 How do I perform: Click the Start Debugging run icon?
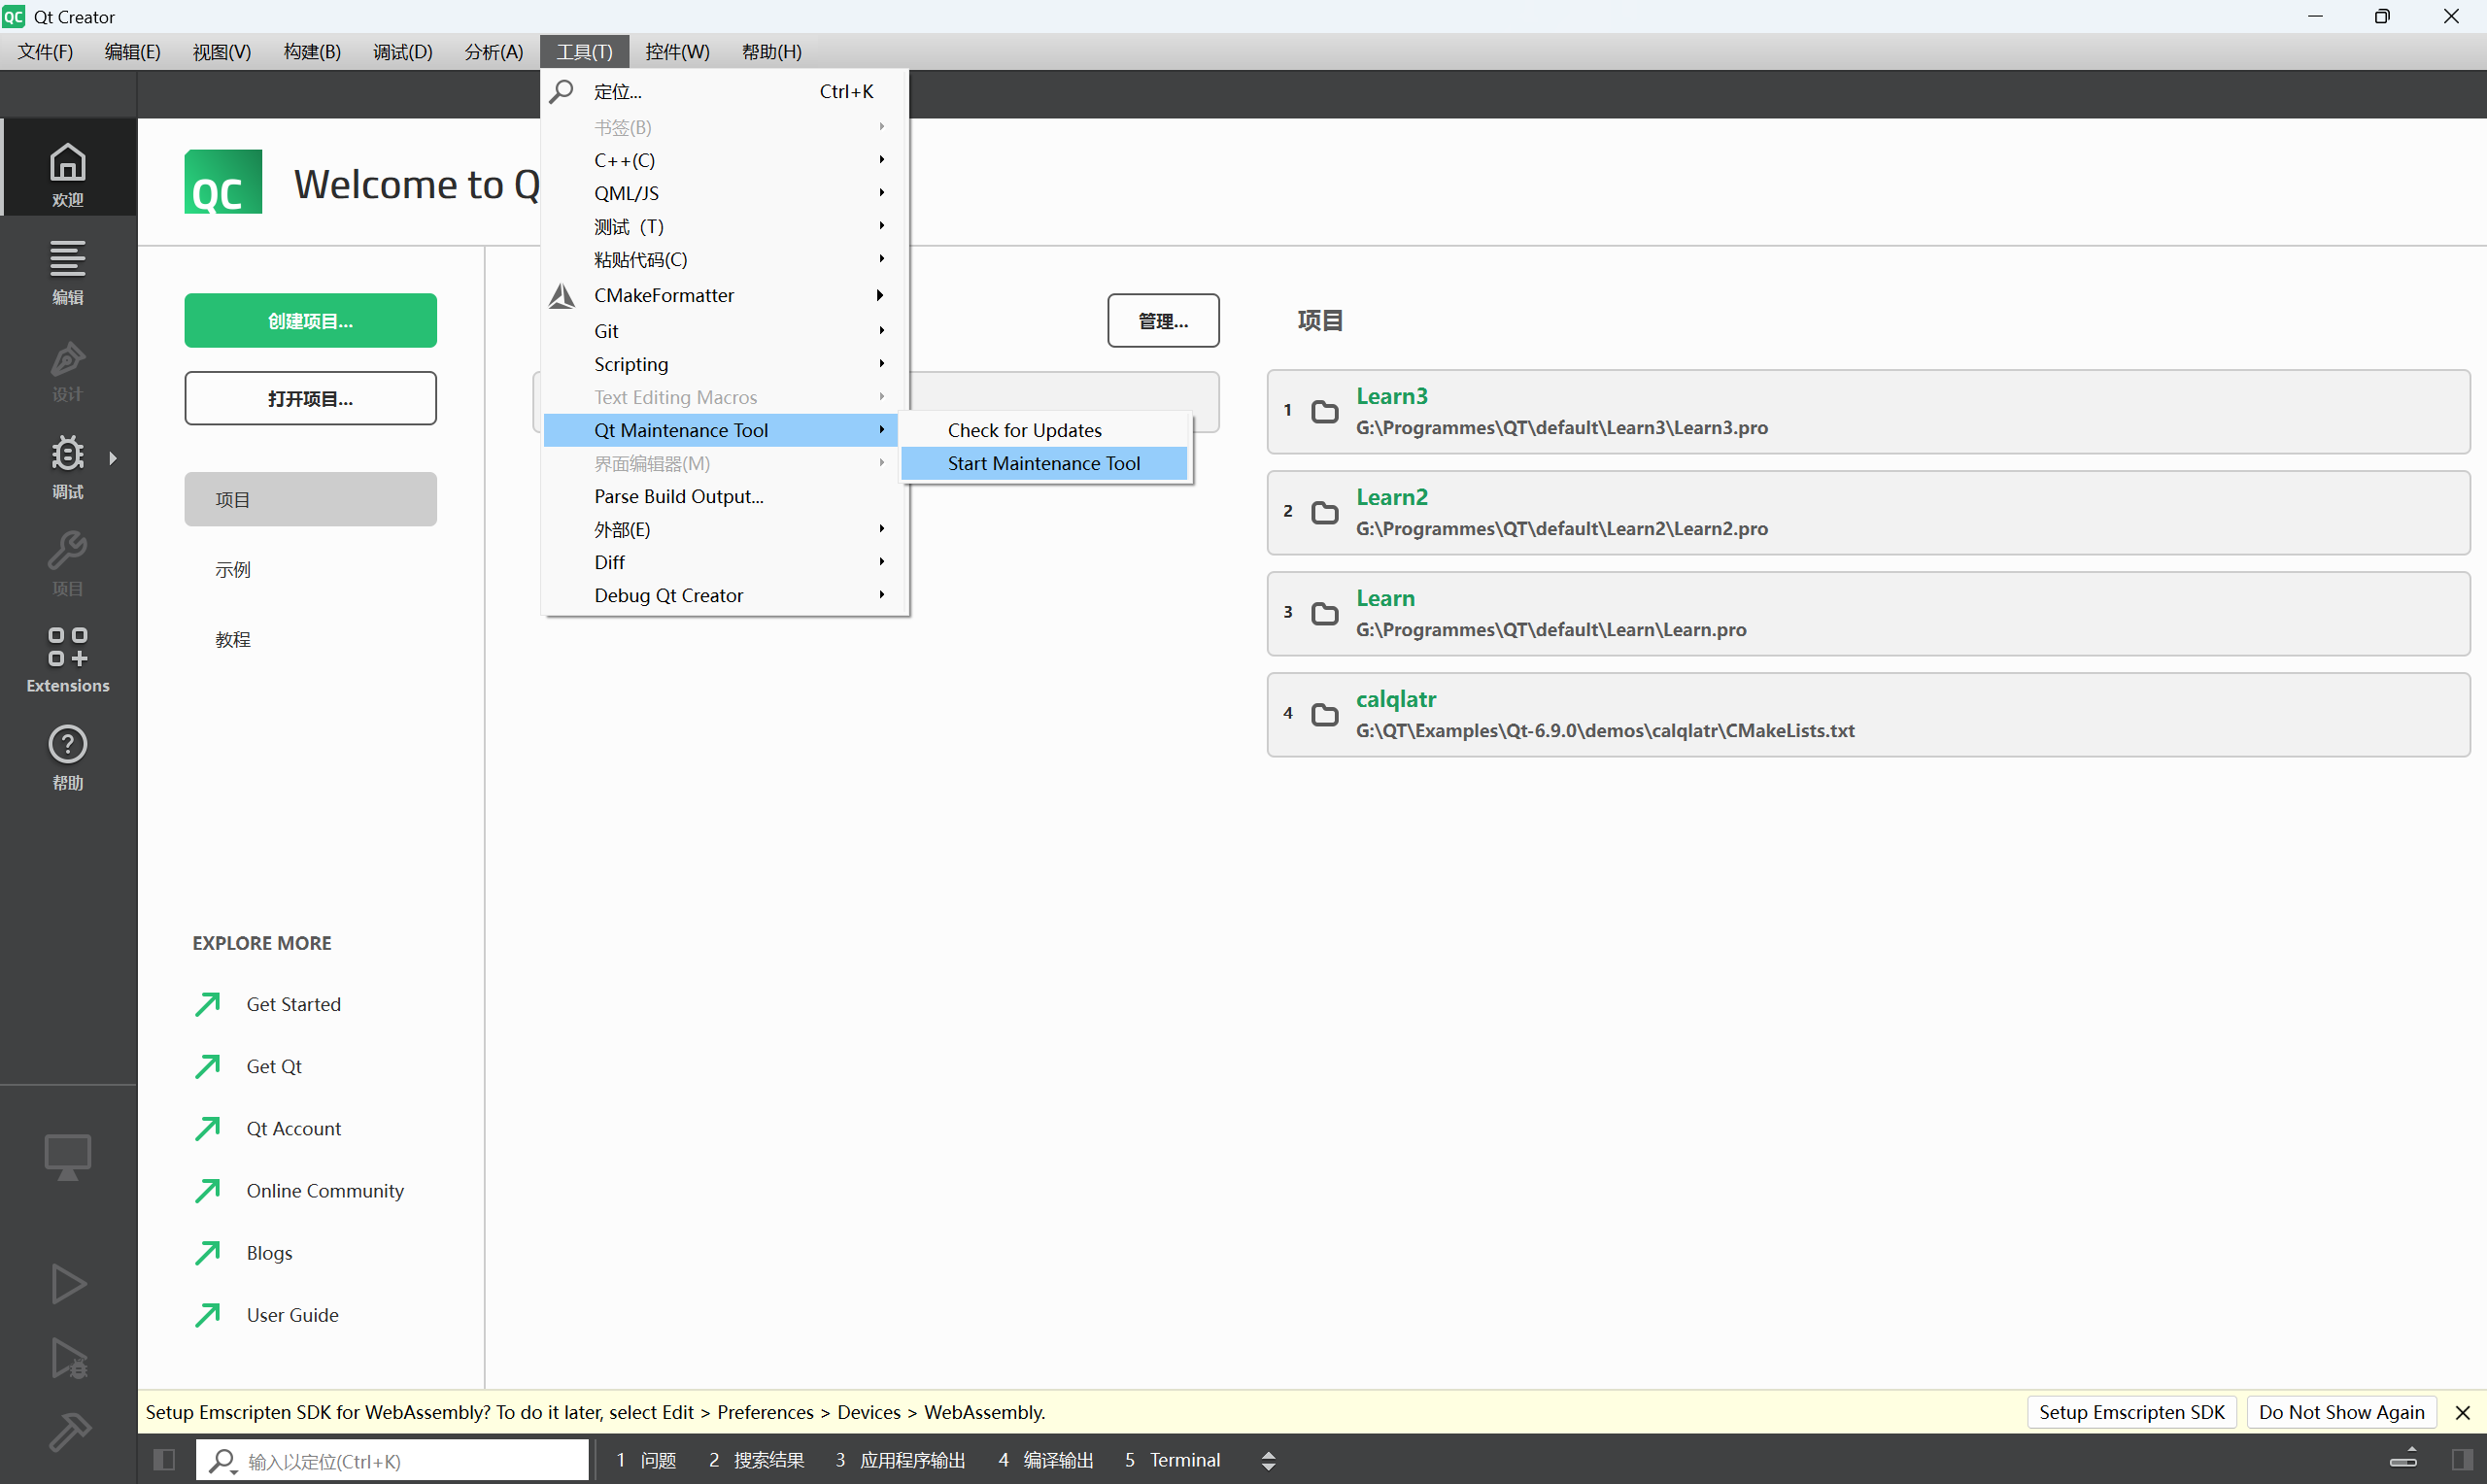(x=68, y=1358)
